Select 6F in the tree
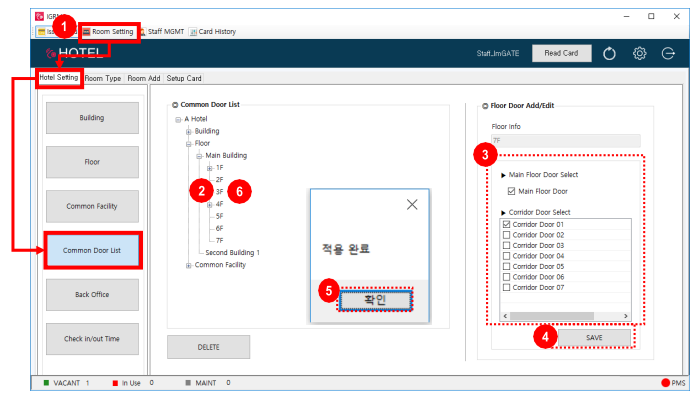 click(219, 228)
